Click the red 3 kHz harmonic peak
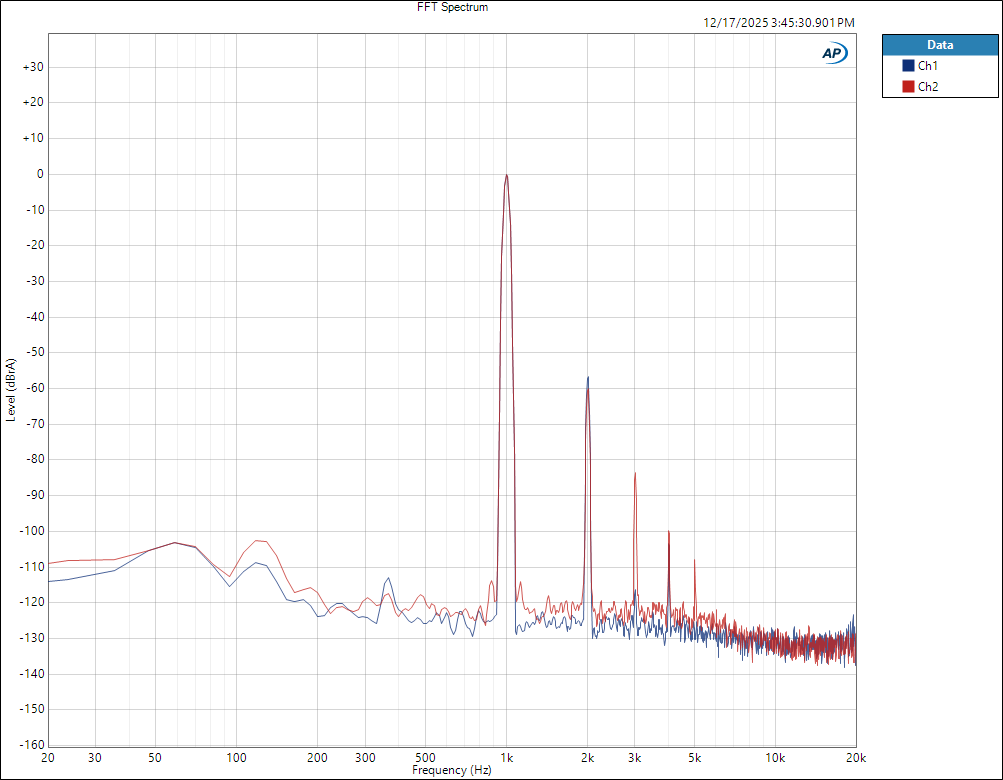 (x=635, y=475)
